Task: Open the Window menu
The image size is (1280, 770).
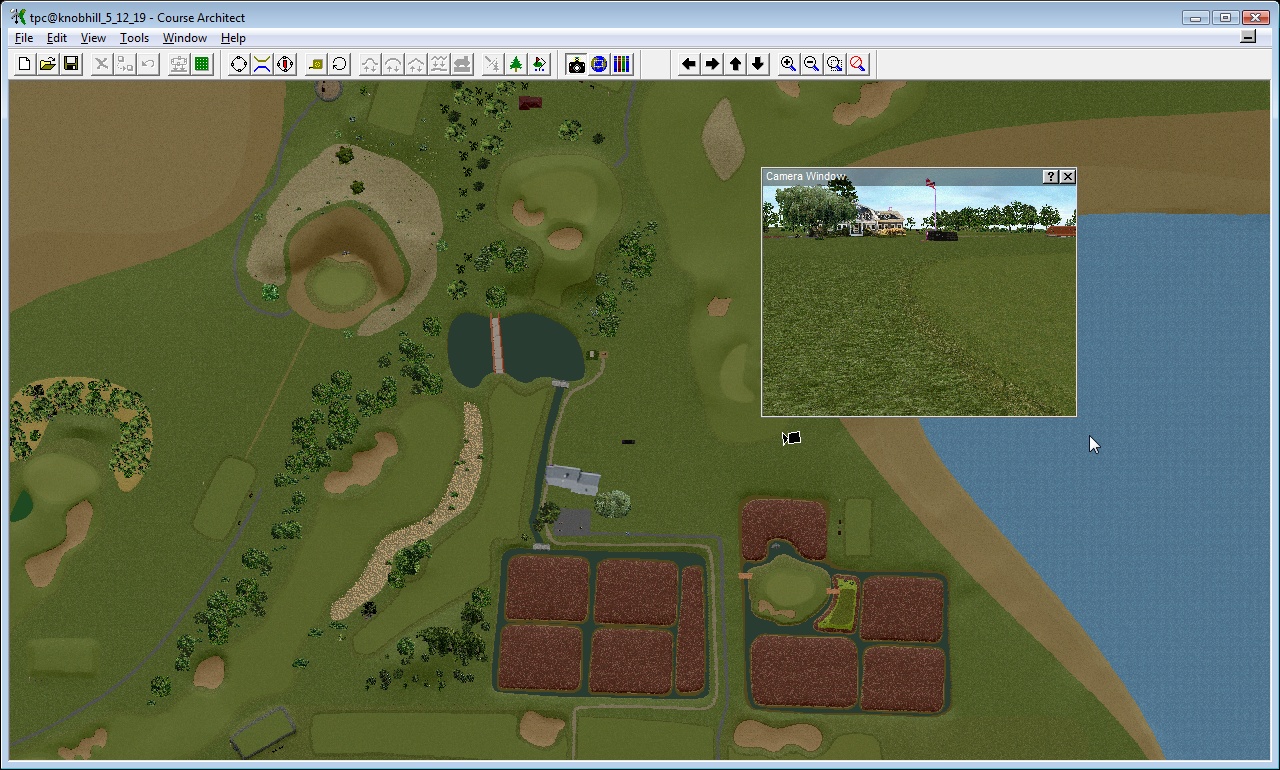Action: coord(185,38)
